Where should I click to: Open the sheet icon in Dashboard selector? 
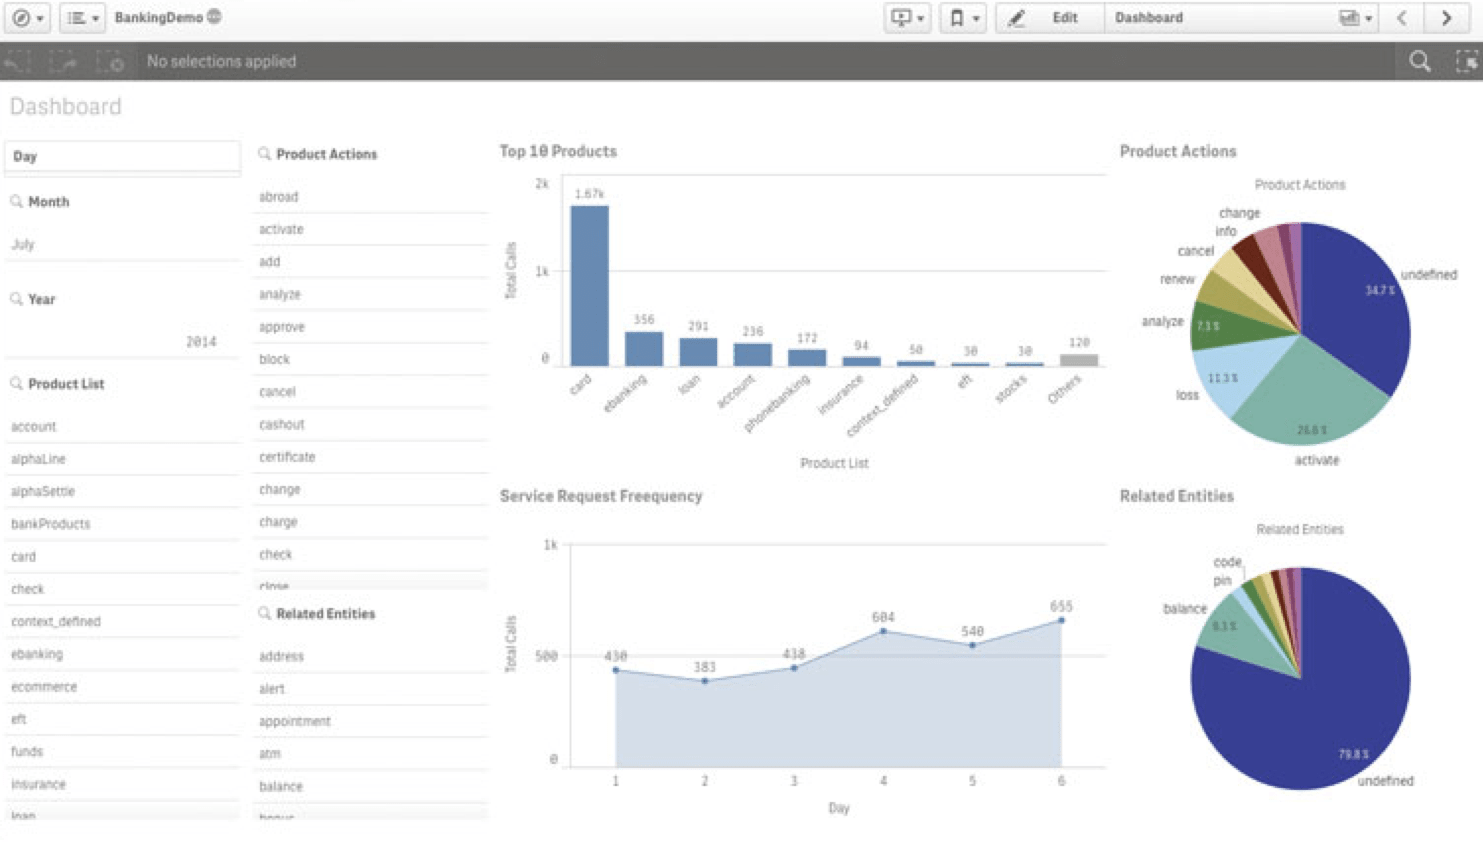[x=1349, y=18]
